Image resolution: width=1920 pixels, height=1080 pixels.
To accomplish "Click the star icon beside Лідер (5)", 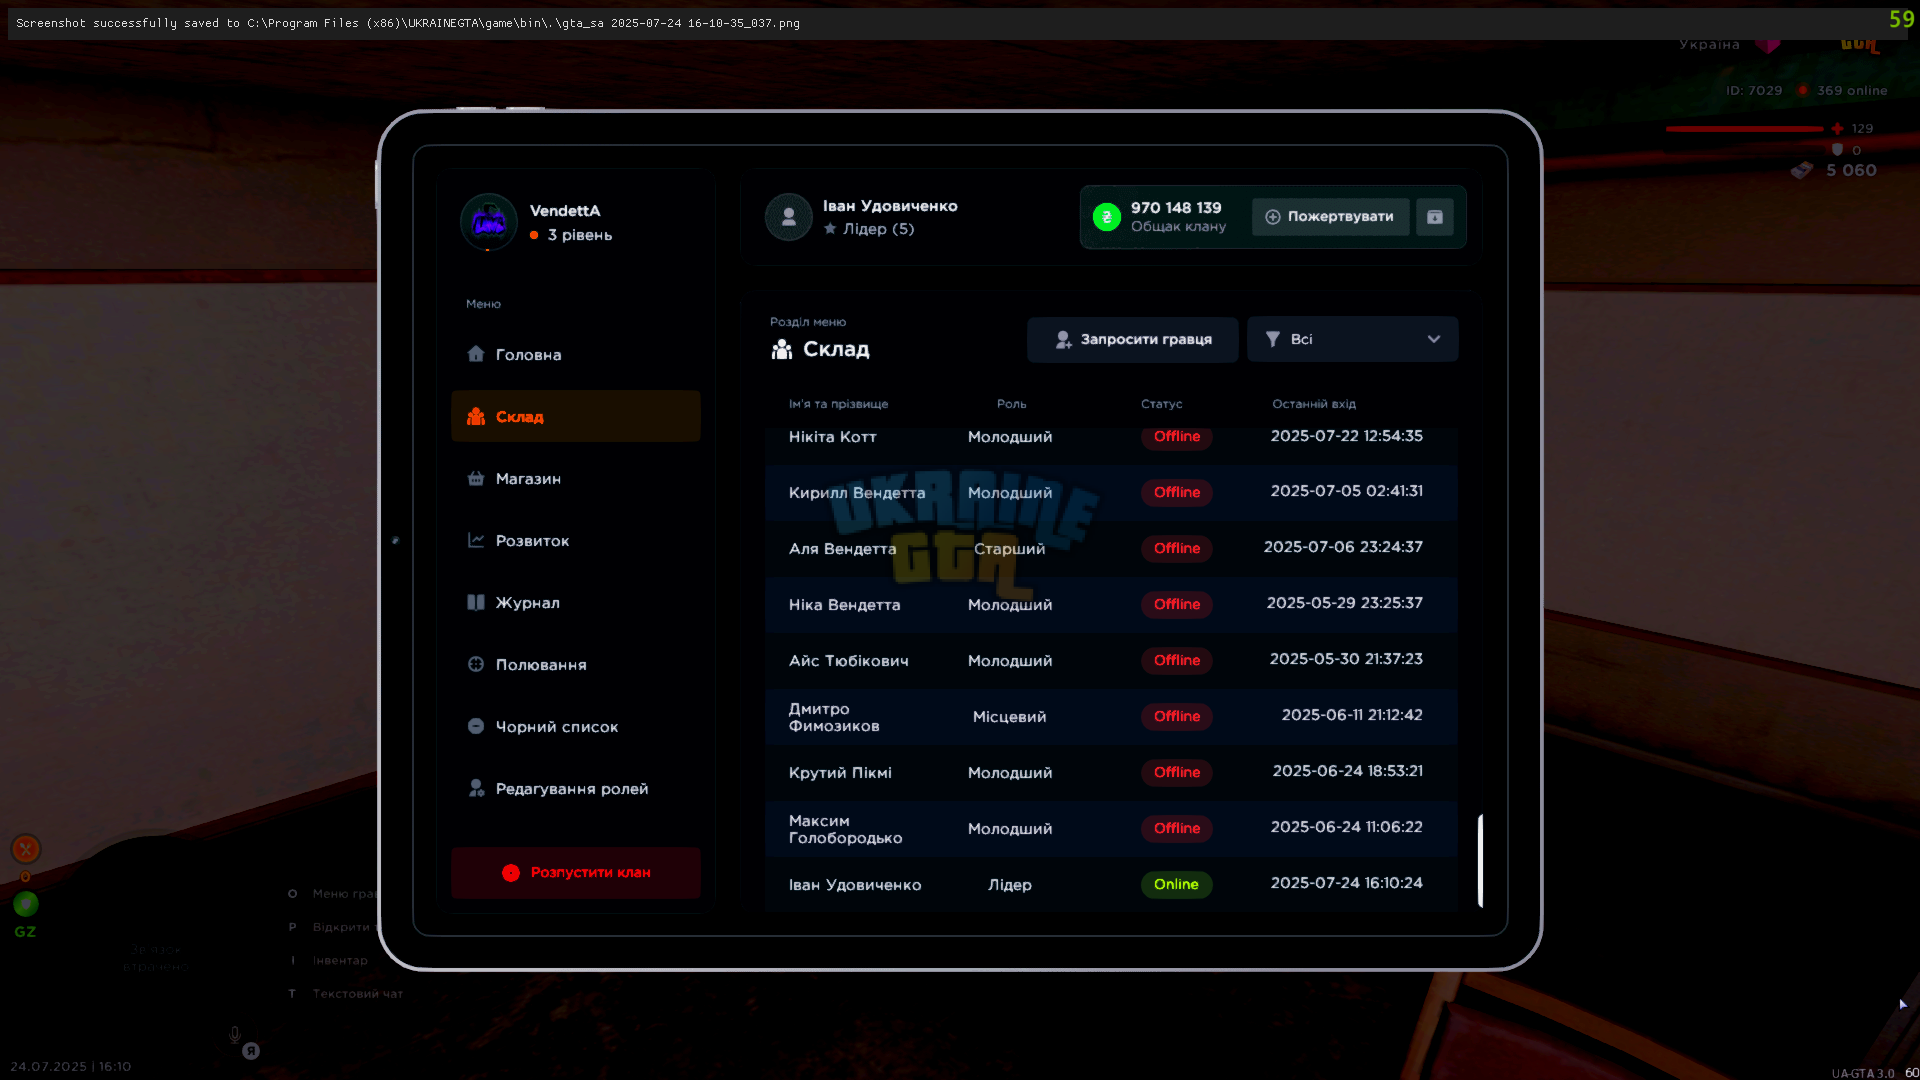I will click(830, 228).
